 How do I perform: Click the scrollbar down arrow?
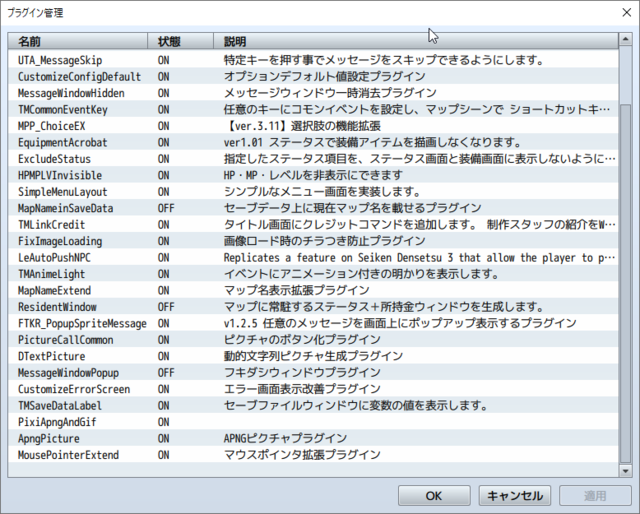tap(625, 471)
